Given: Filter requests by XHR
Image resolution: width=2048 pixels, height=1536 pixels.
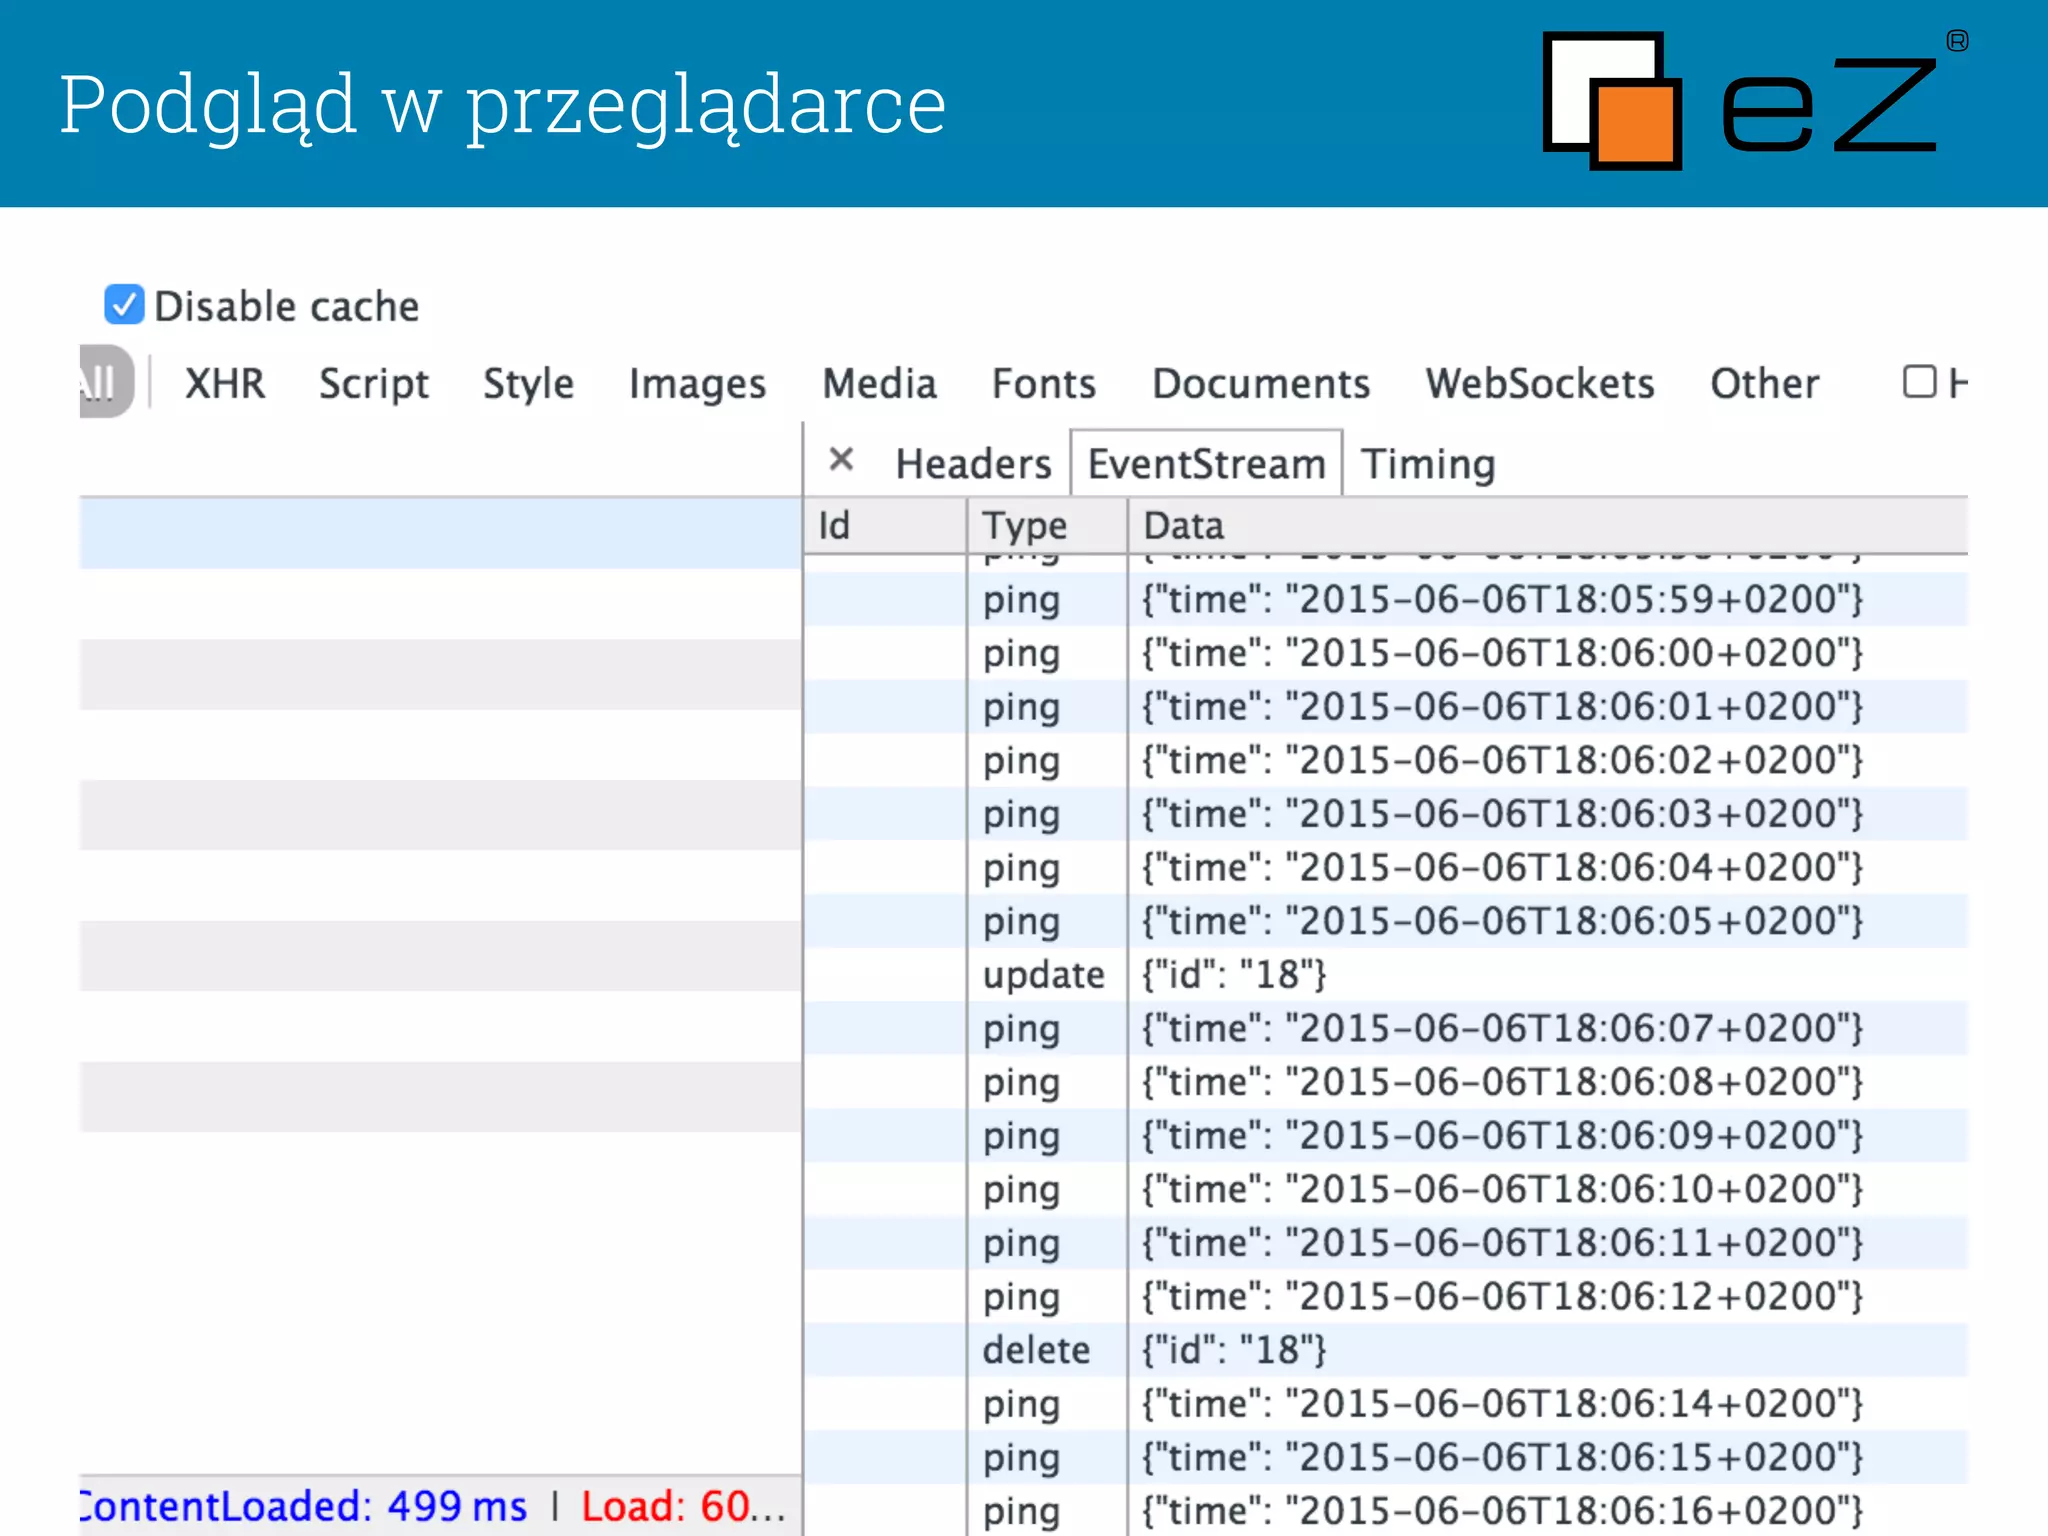Looking at the screenshot, I should point(225,384).
